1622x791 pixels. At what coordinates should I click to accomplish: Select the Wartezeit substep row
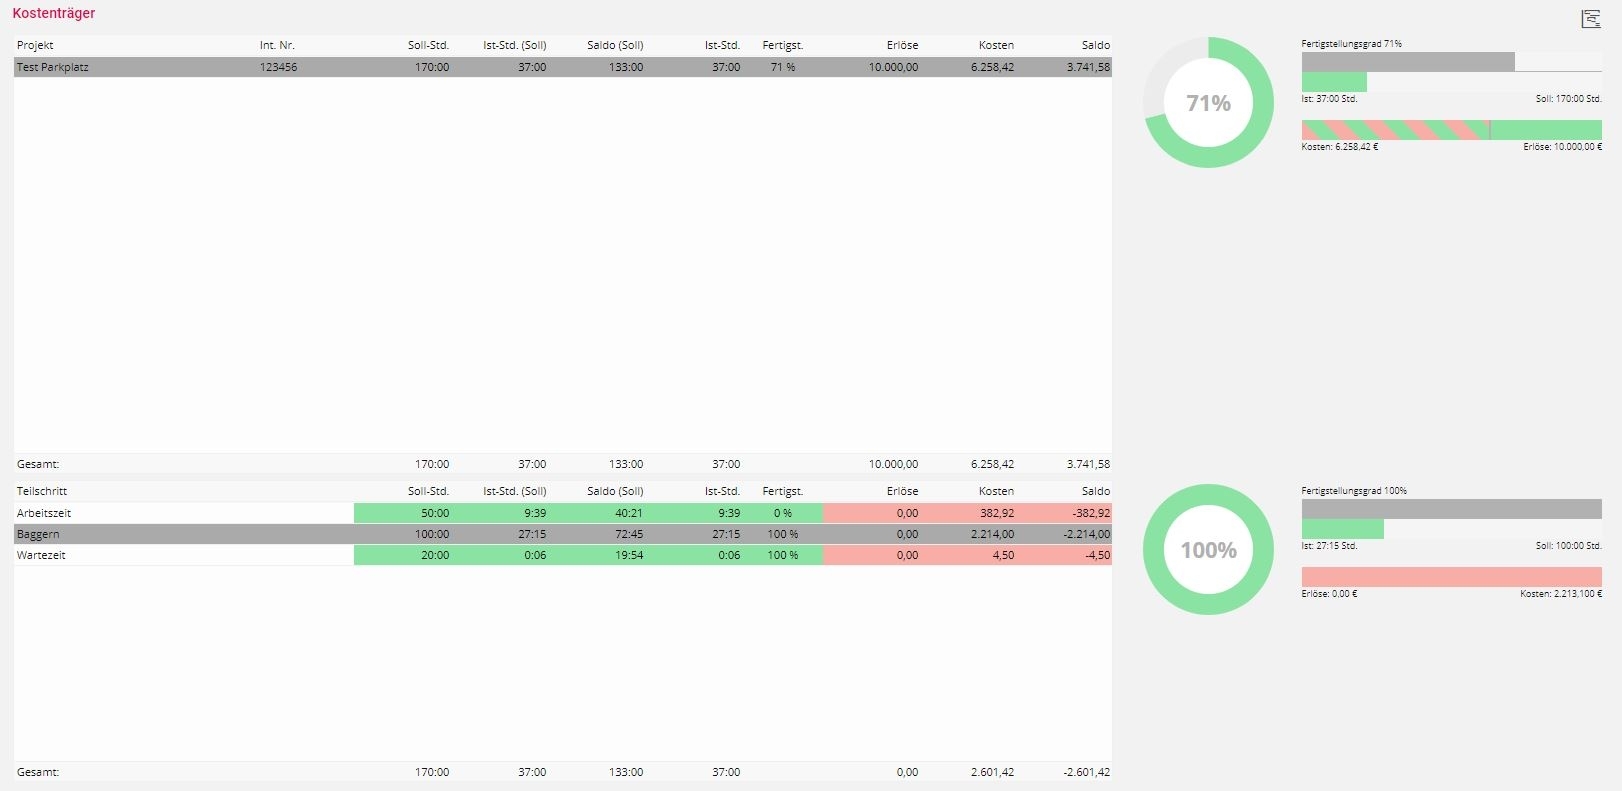41,555
